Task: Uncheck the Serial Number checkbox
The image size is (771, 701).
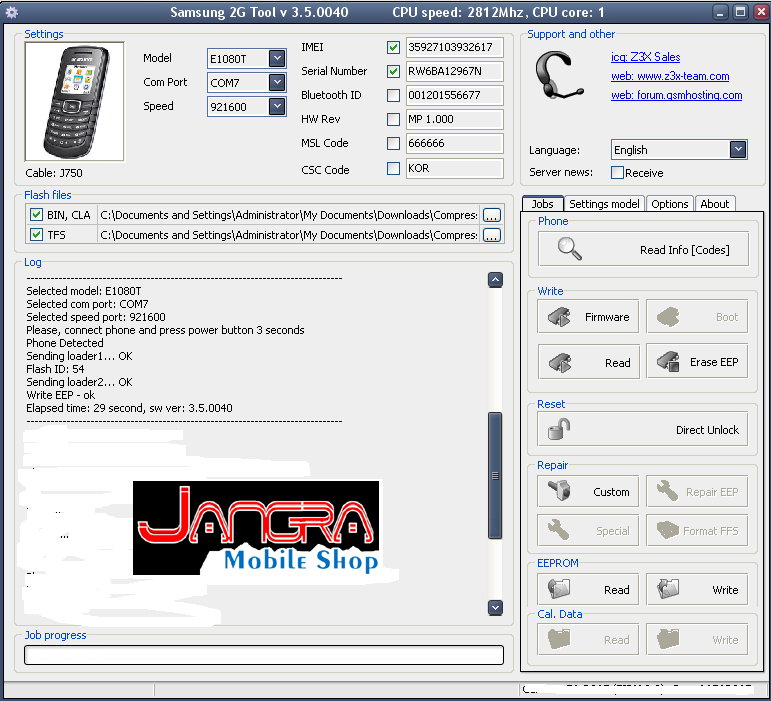Action: coord(393,71)
